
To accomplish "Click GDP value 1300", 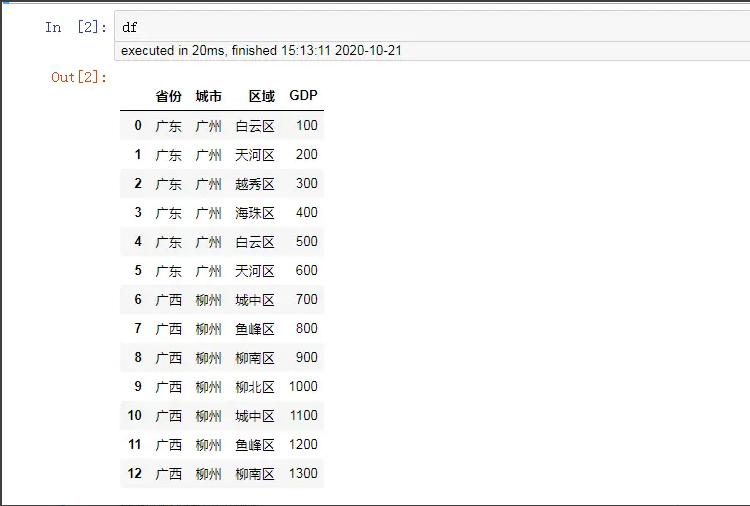I will tap(303, 473).
